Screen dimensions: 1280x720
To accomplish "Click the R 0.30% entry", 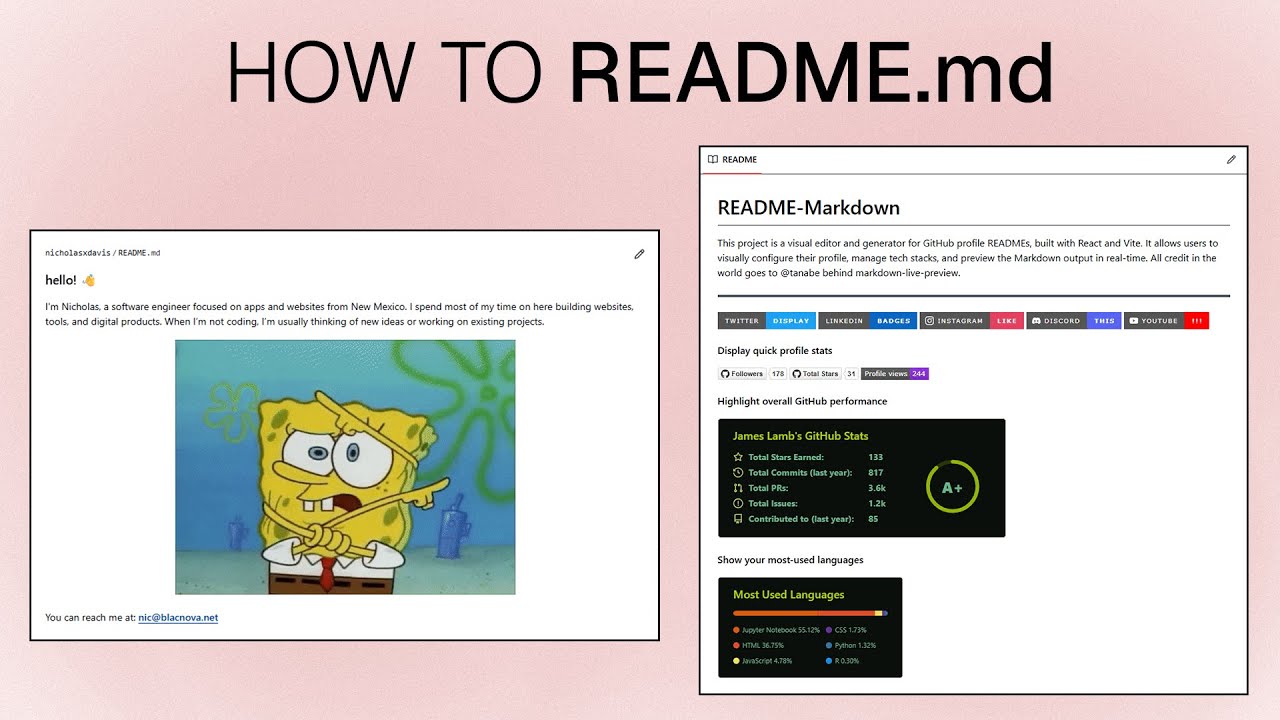I will [x=842, y=661].
